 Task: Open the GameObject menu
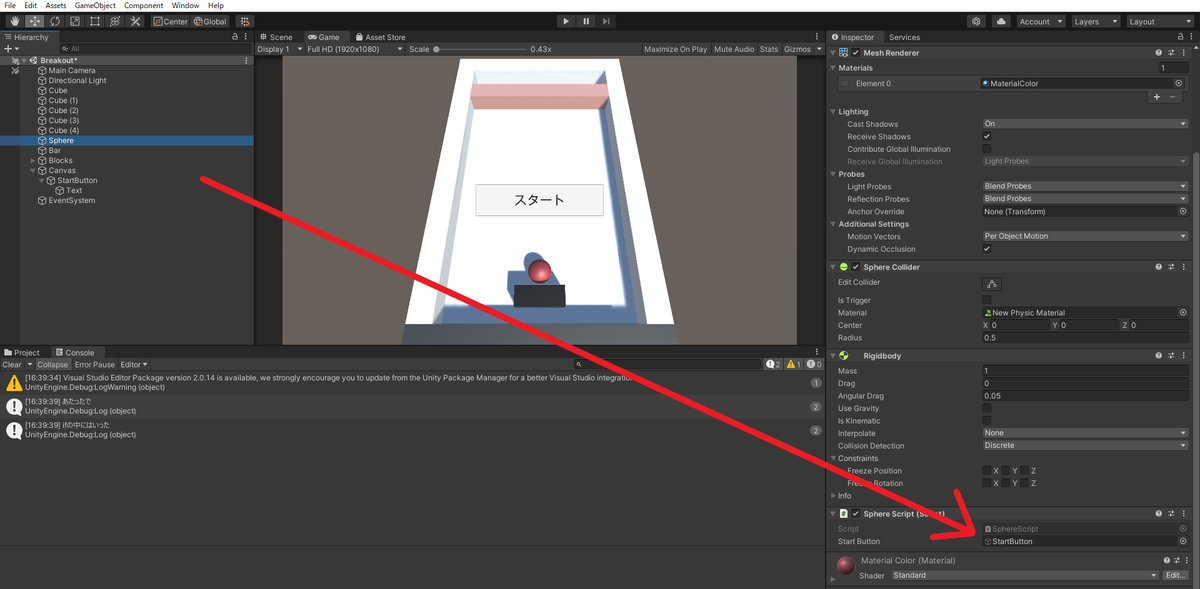(x=95, y=6)
